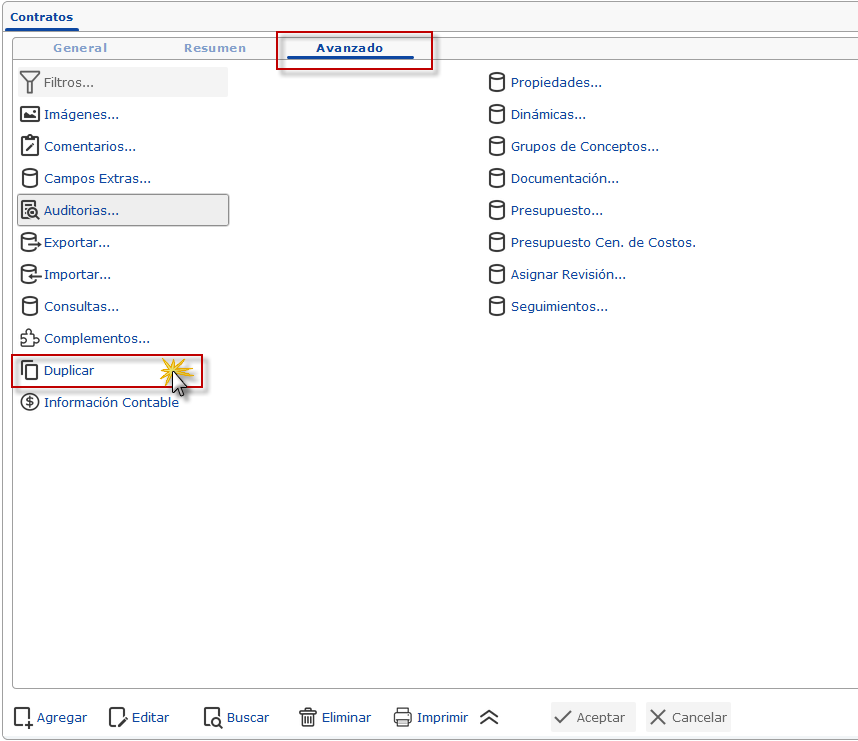
Task: Click the Complementos puzzle icon
Action: click(29, 338)
